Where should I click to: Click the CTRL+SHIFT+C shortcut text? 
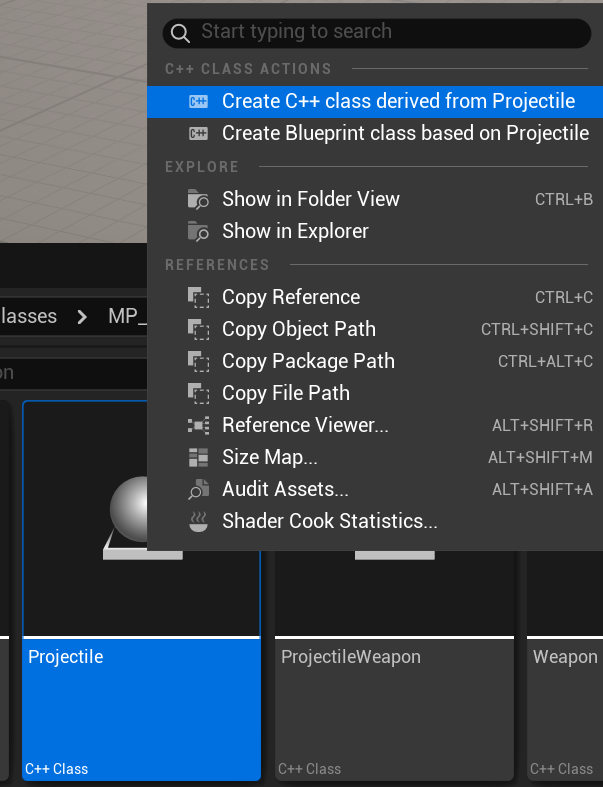click(x=537, y=330)
